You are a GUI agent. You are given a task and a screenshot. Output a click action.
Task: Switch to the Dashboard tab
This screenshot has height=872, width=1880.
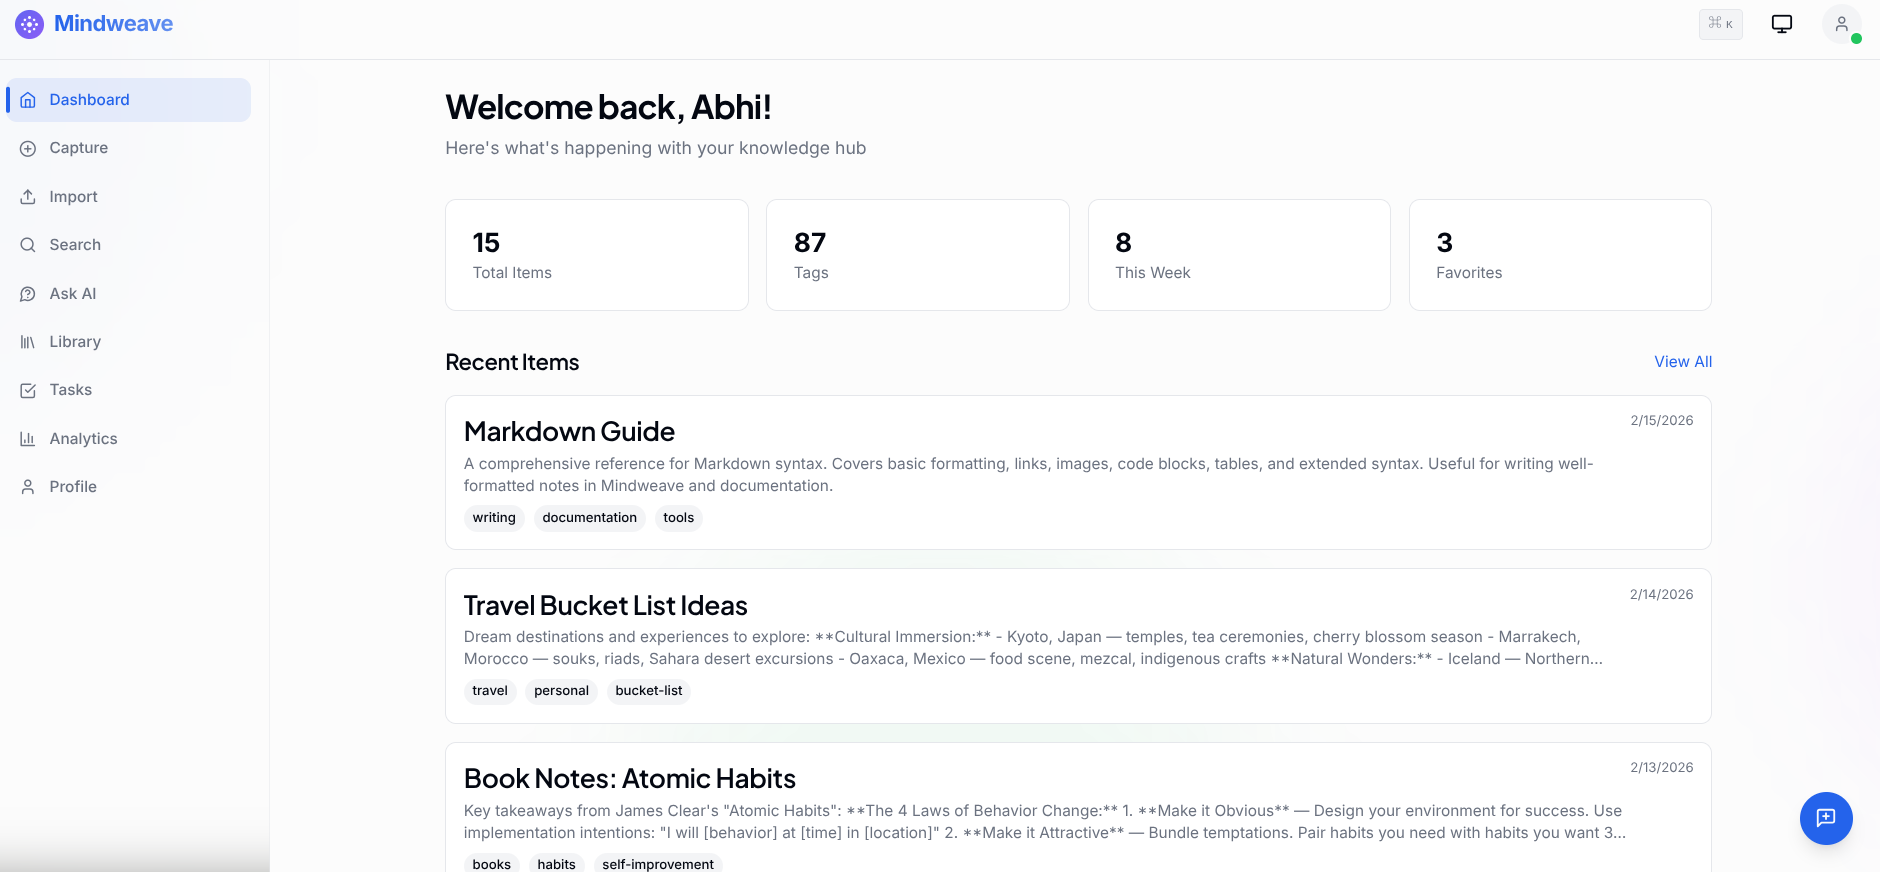pos(89,99)
